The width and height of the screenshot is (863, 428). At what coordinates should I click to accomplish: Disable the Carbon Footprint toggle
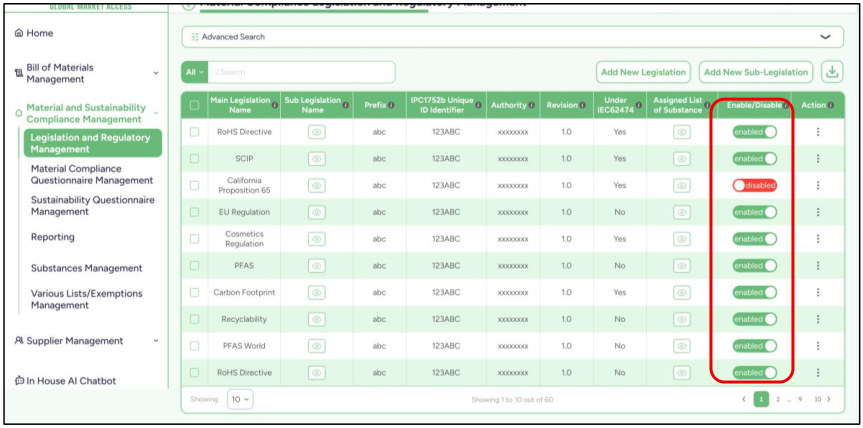[755, 293]
